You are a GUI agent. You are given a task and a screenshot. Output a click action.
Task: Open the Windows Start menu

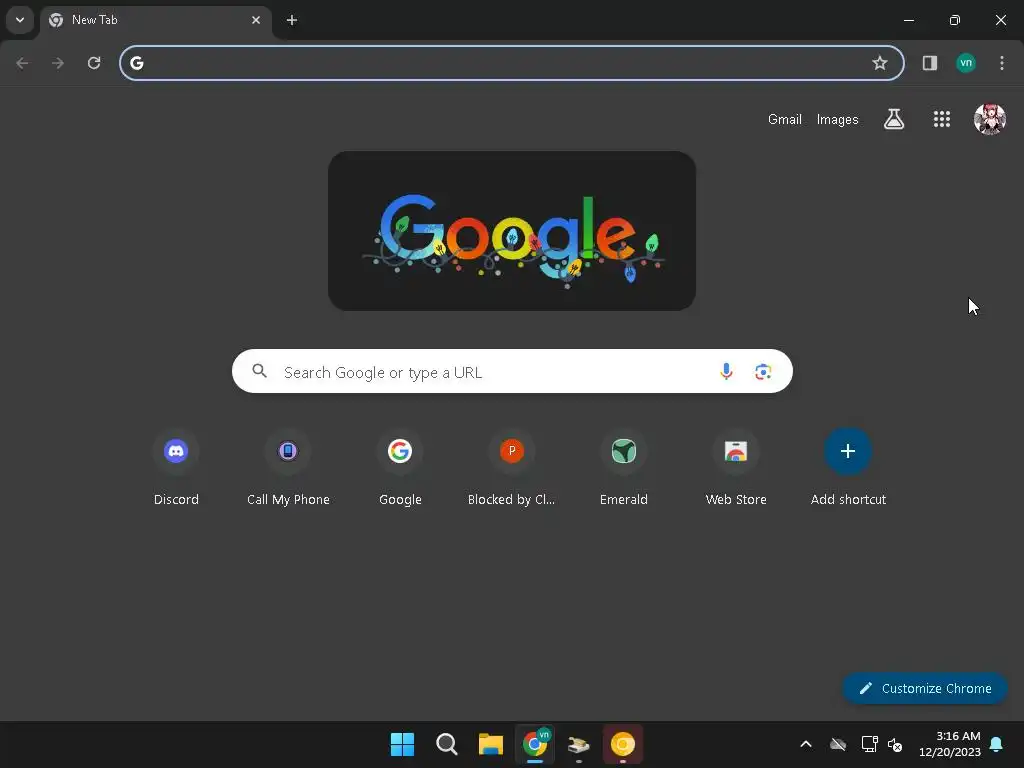click(x=402, y=744)
